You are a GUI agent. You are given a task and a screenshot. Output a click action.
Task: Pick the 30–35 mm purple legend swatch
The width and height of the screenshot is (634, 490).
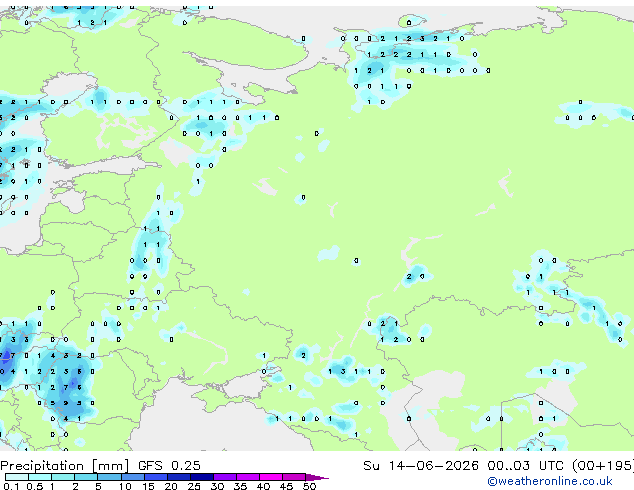(x=224, y=477)
